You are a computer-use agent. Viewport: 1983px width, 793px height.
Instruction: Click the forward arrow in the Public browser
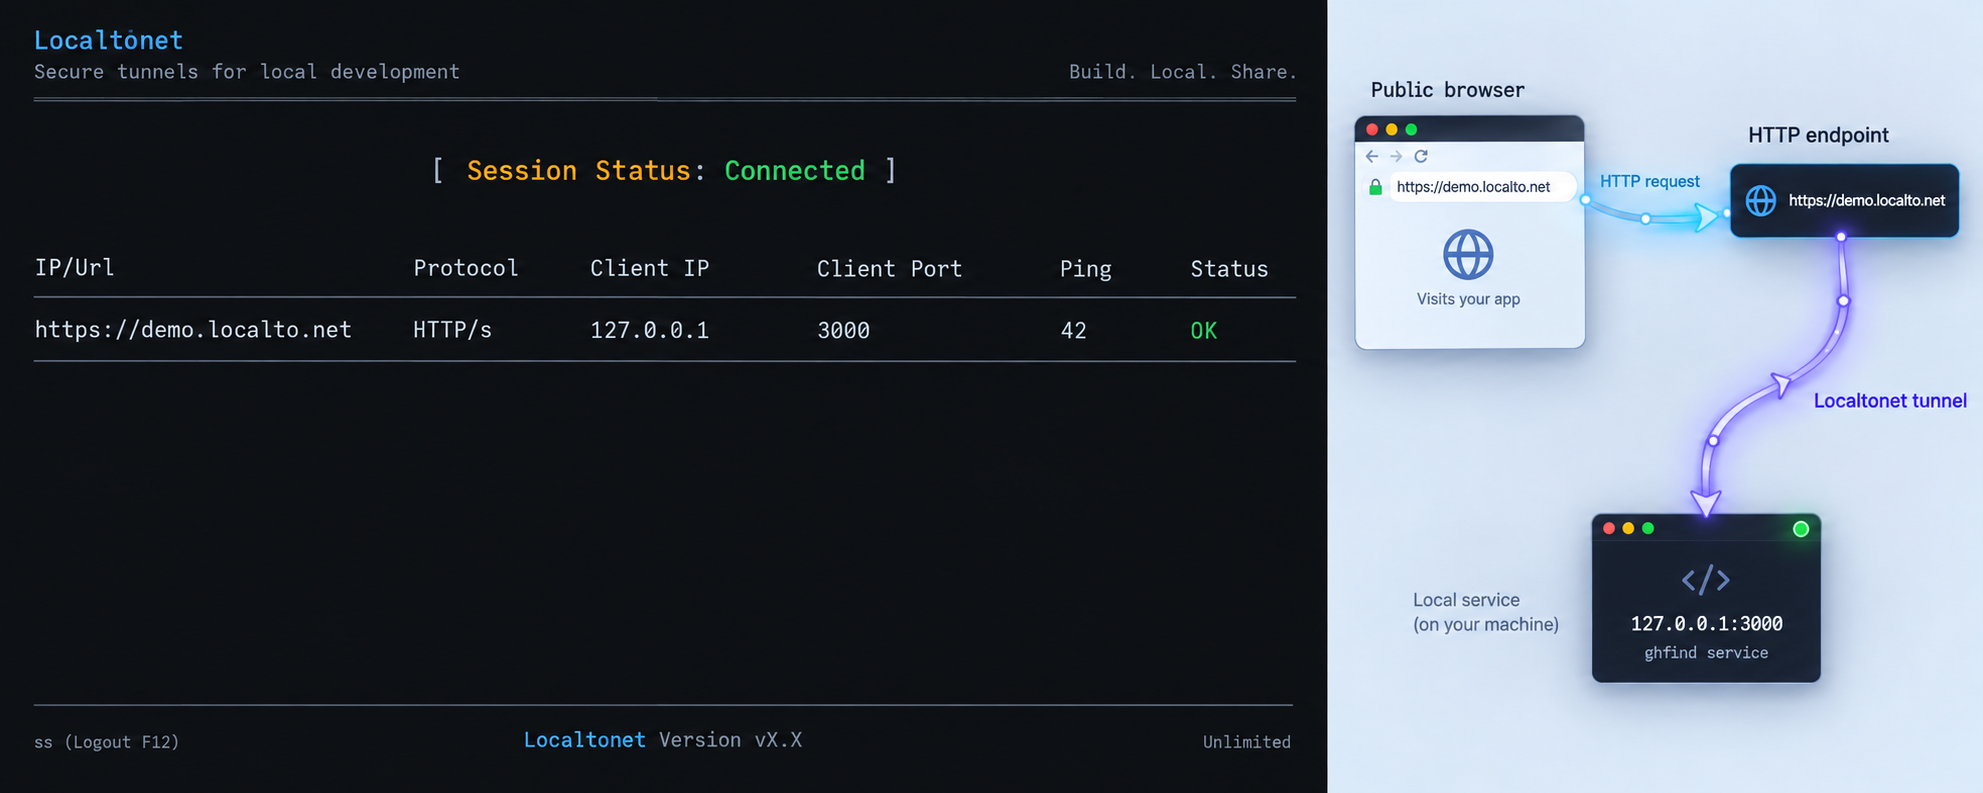click(x=1396, y=156)
